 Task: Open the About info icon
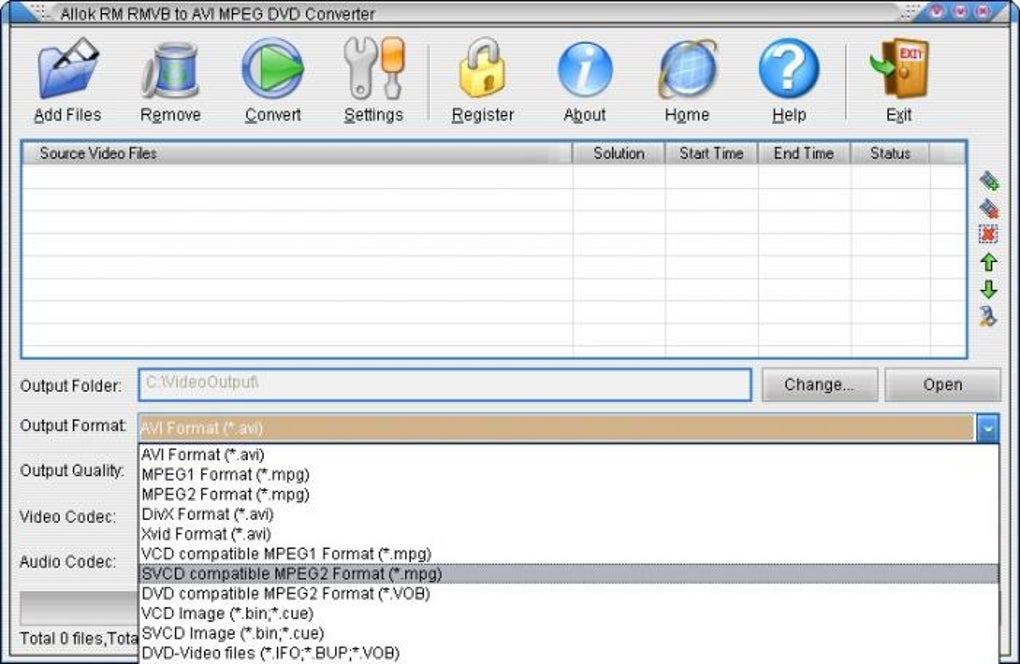point(585,70)
